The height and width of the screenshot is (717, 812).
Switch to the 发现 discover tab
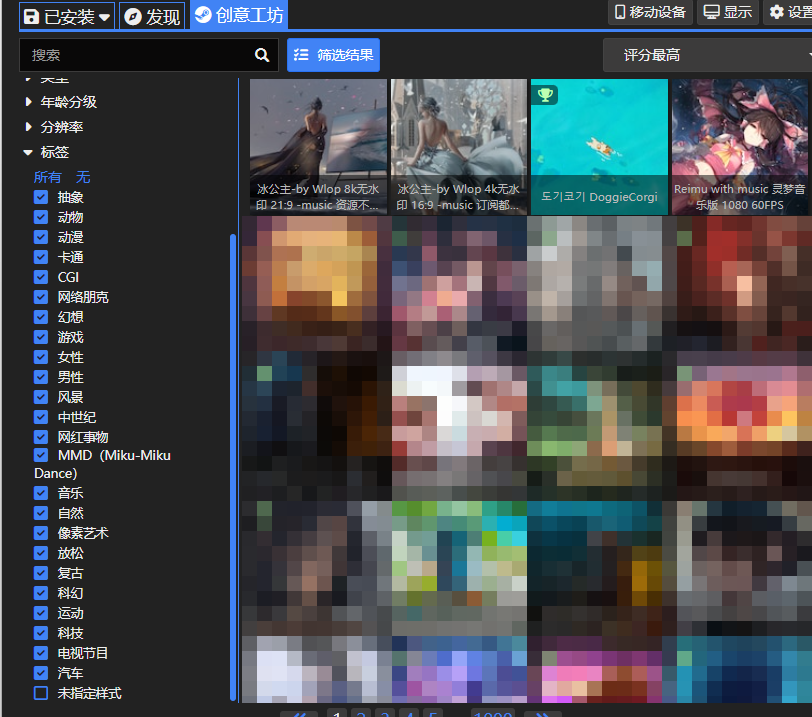coord(152,16)
